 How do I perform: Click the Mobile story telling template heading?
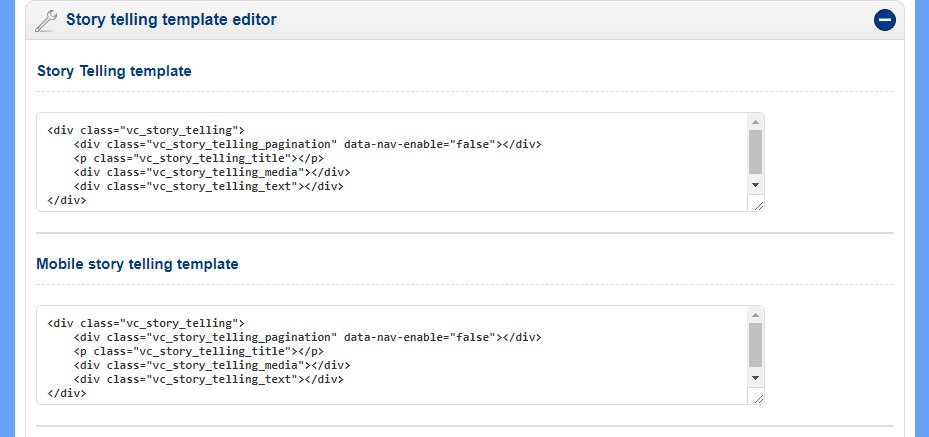[137, 264]
